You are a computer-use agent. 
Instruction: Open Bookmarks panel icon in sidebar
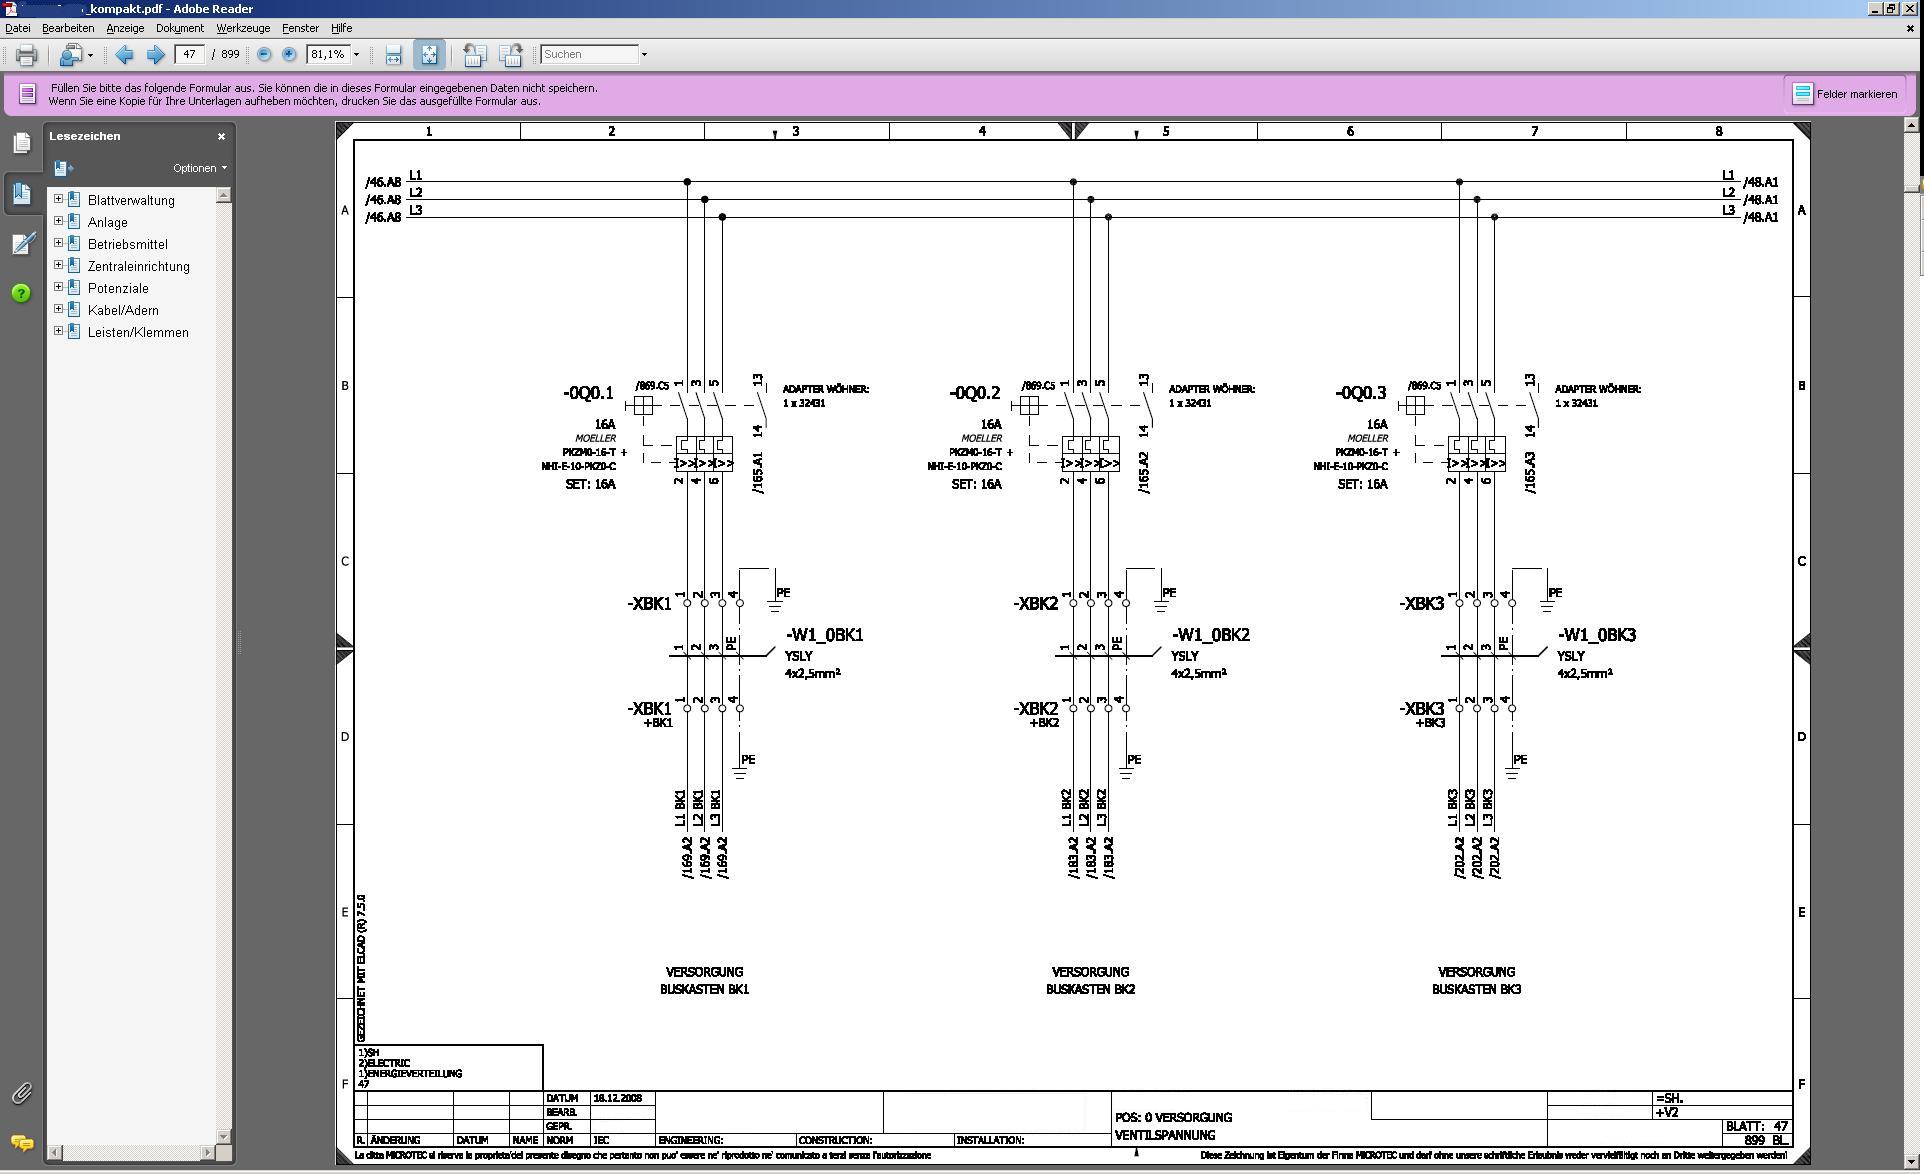(x=22, y=192)
